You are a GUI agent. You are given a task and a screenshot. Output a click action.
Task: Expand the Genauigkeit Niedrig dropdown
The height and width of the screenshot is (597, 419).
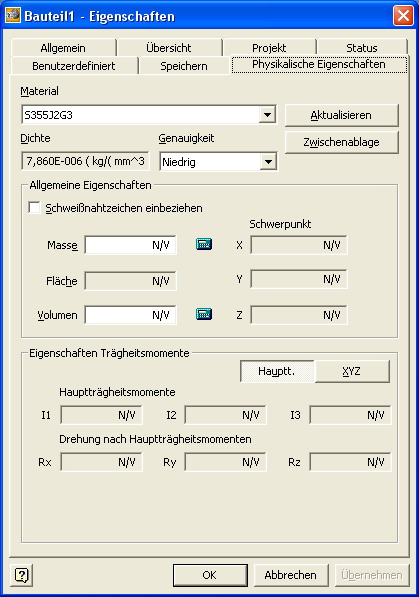[268, 162]
